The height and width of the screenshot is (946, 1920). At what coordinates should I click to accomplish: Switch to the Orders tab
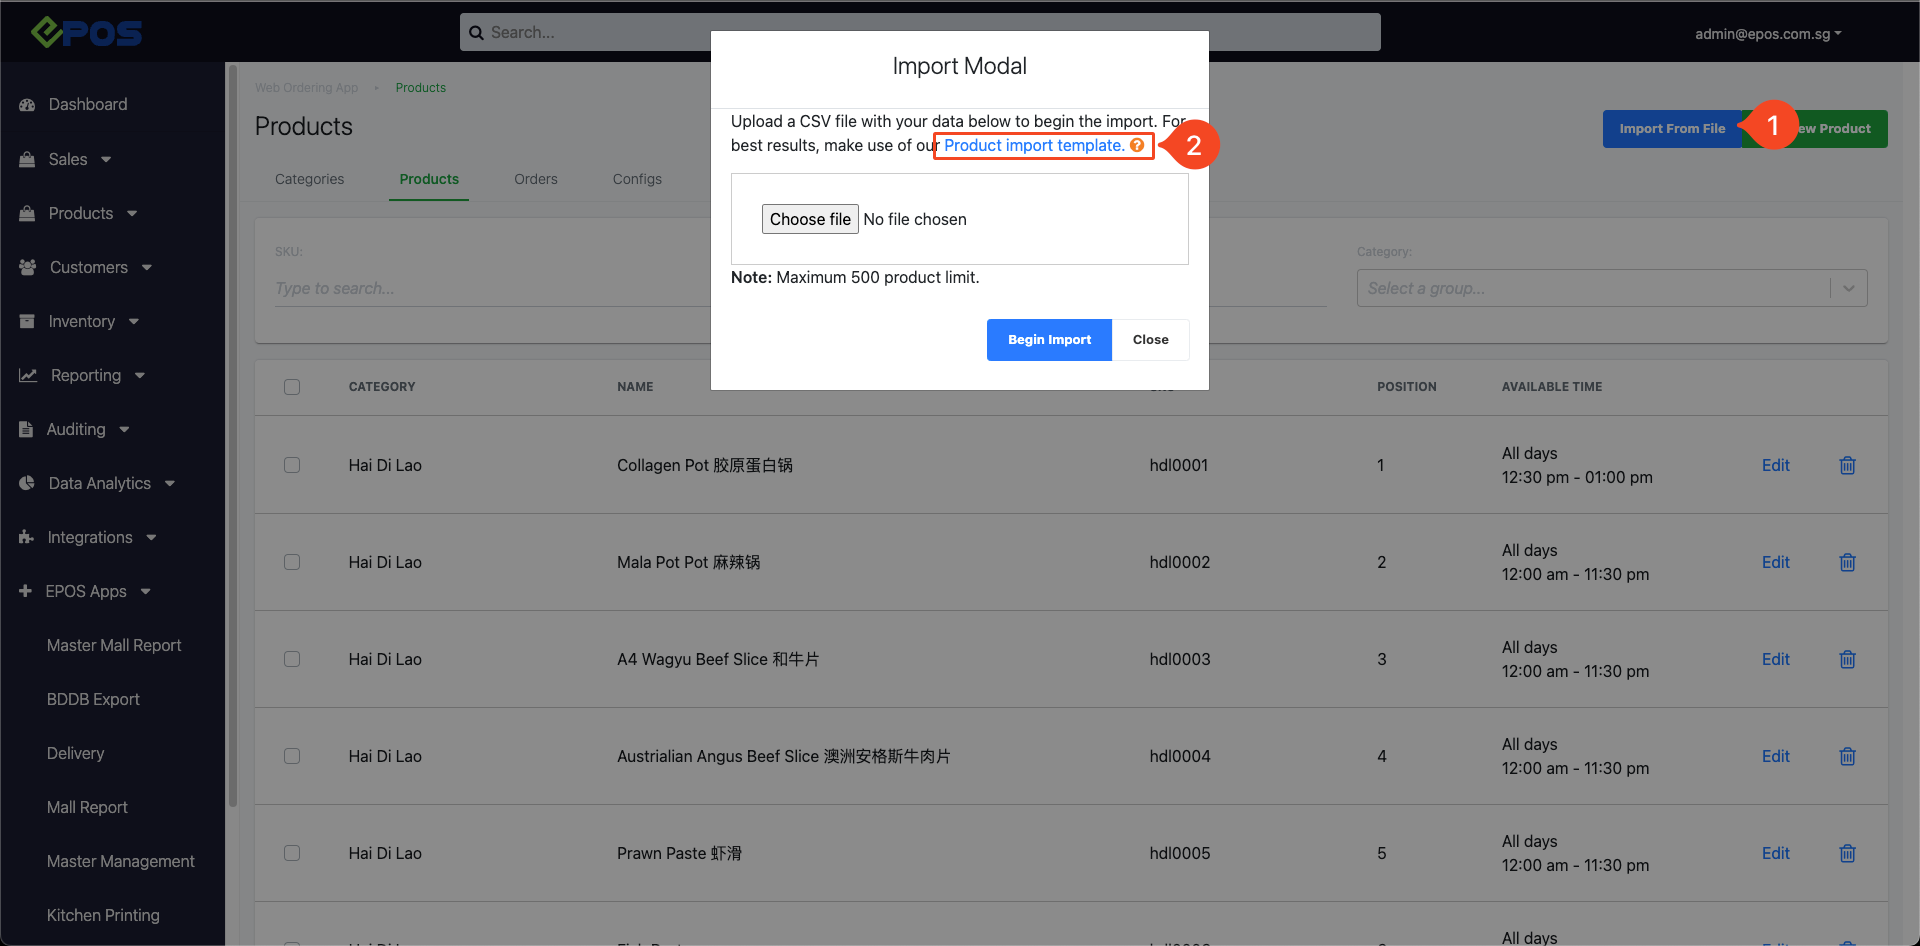tap(536, 179)
